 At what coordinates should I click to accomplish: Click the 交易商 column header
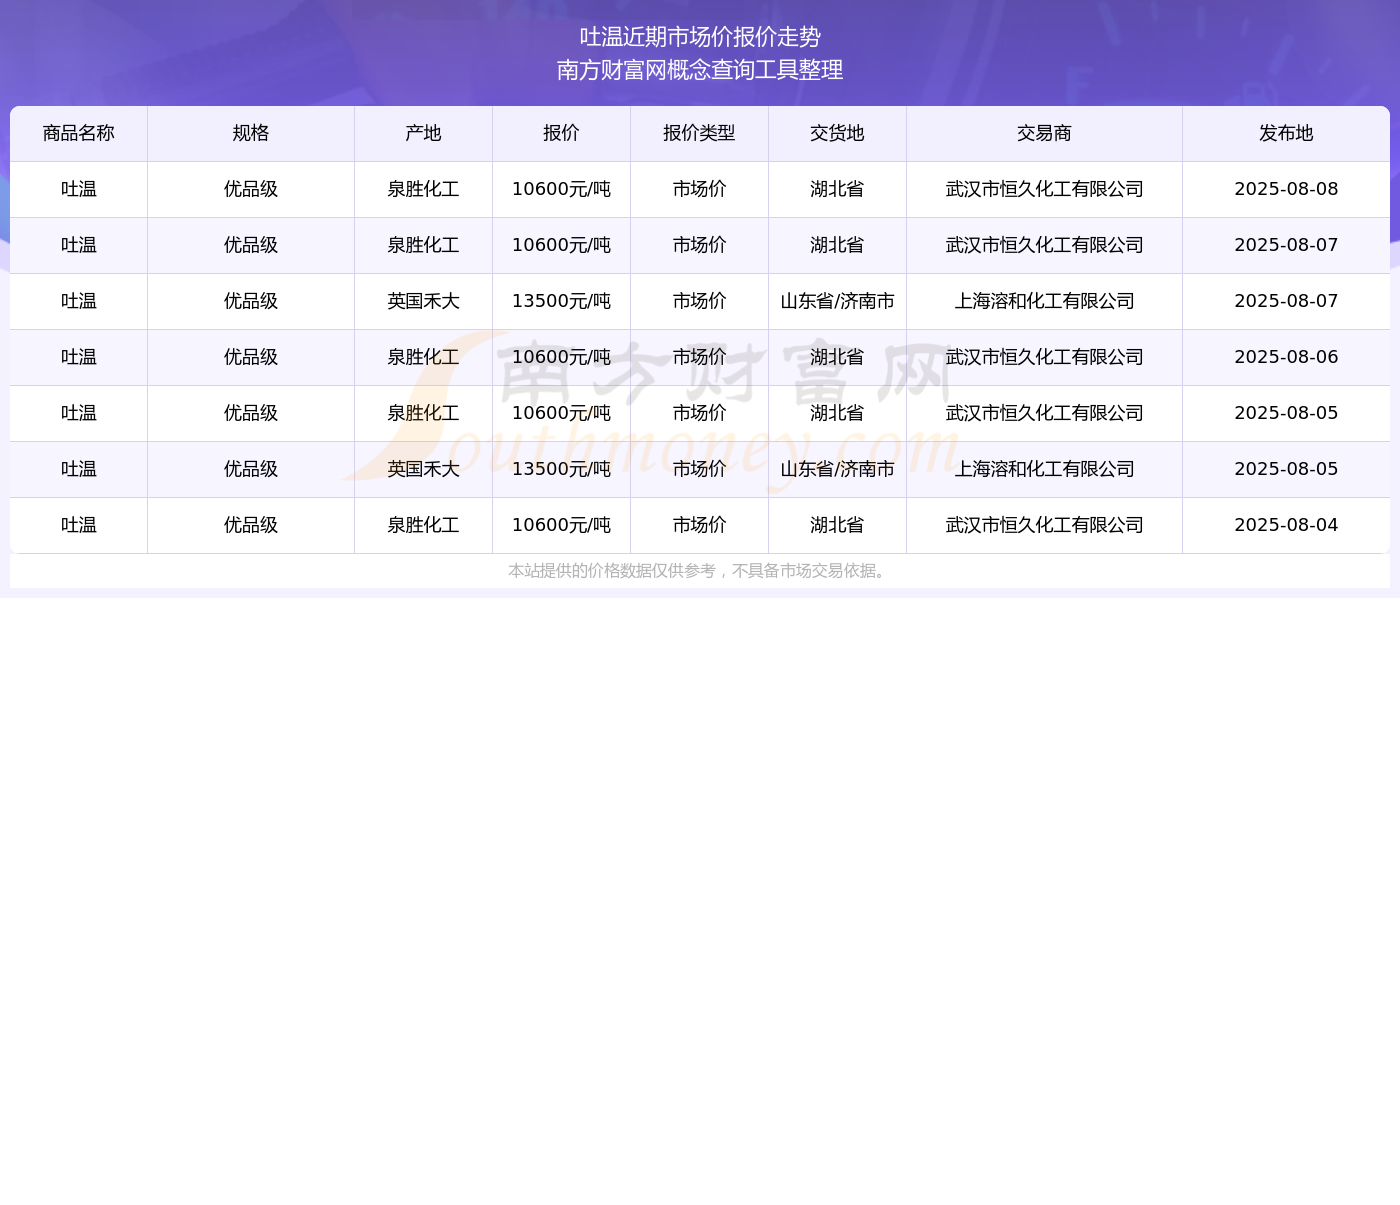[1044, 133]
